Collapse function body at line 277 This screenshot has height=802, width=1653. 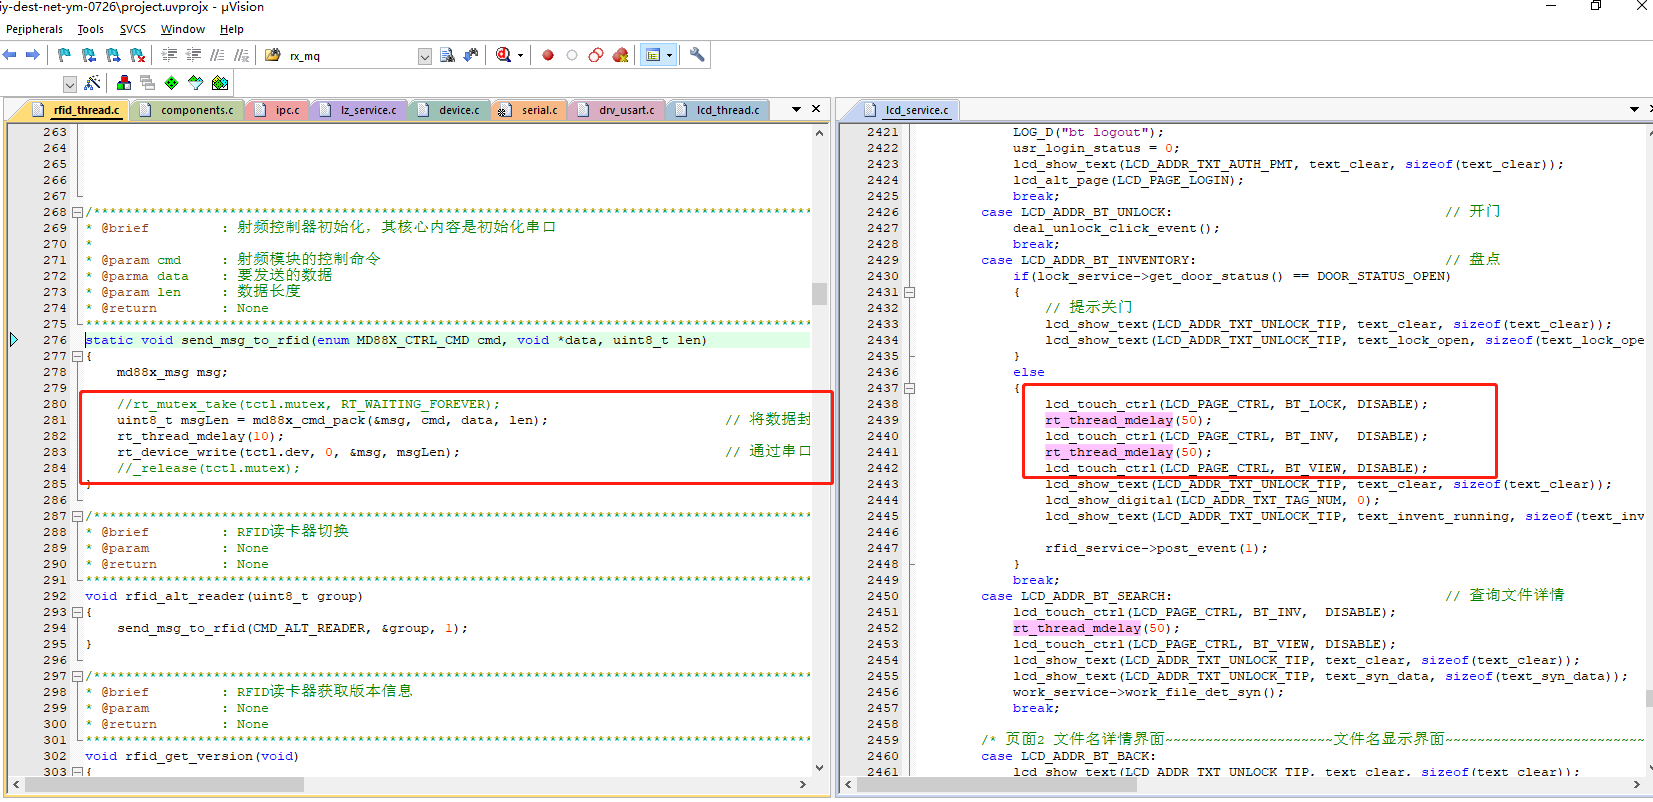[77, 356]
